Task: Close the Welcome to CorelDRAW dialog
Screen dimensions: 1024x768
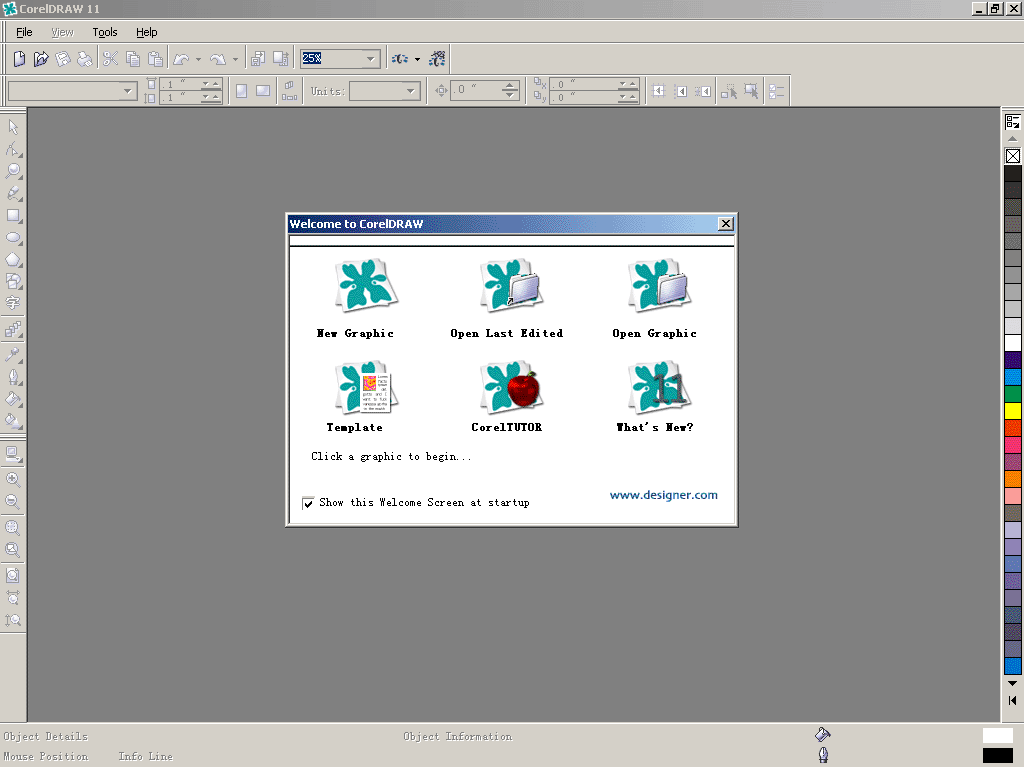Action: point(726,224)
